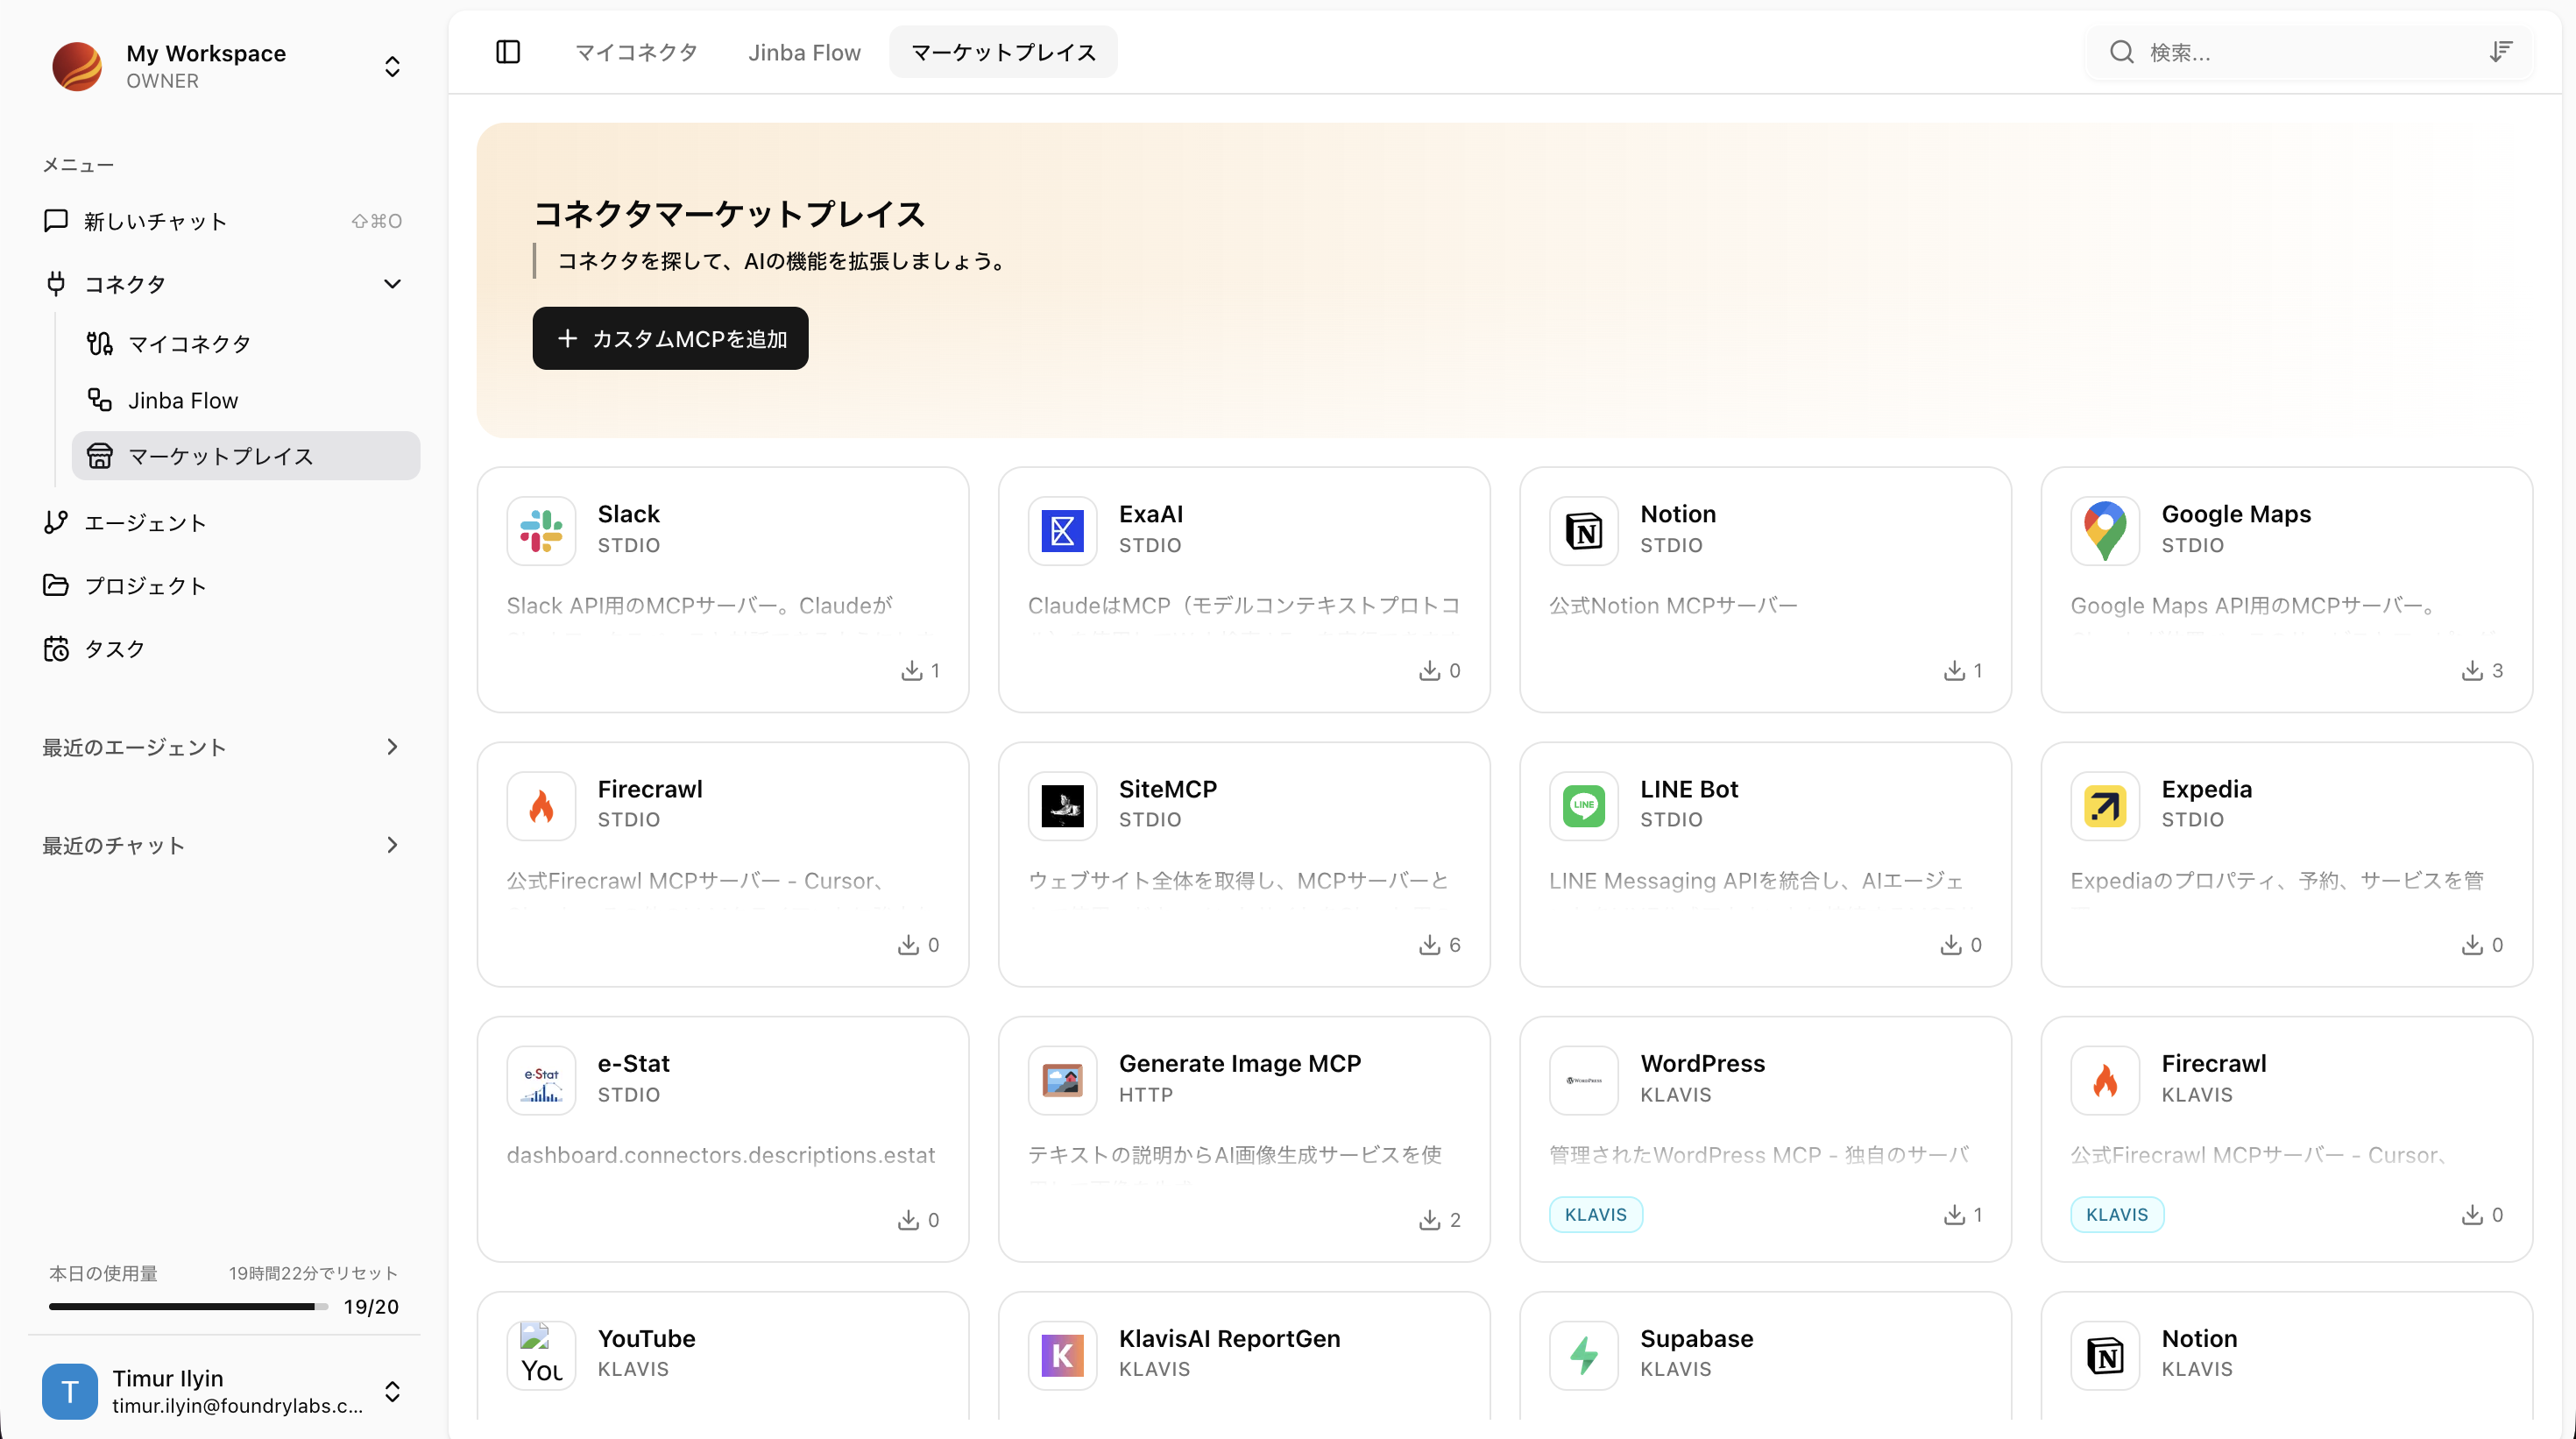Click the Expedia arrow icon
The image size is (2576, 1439).
coord(2105,806)
